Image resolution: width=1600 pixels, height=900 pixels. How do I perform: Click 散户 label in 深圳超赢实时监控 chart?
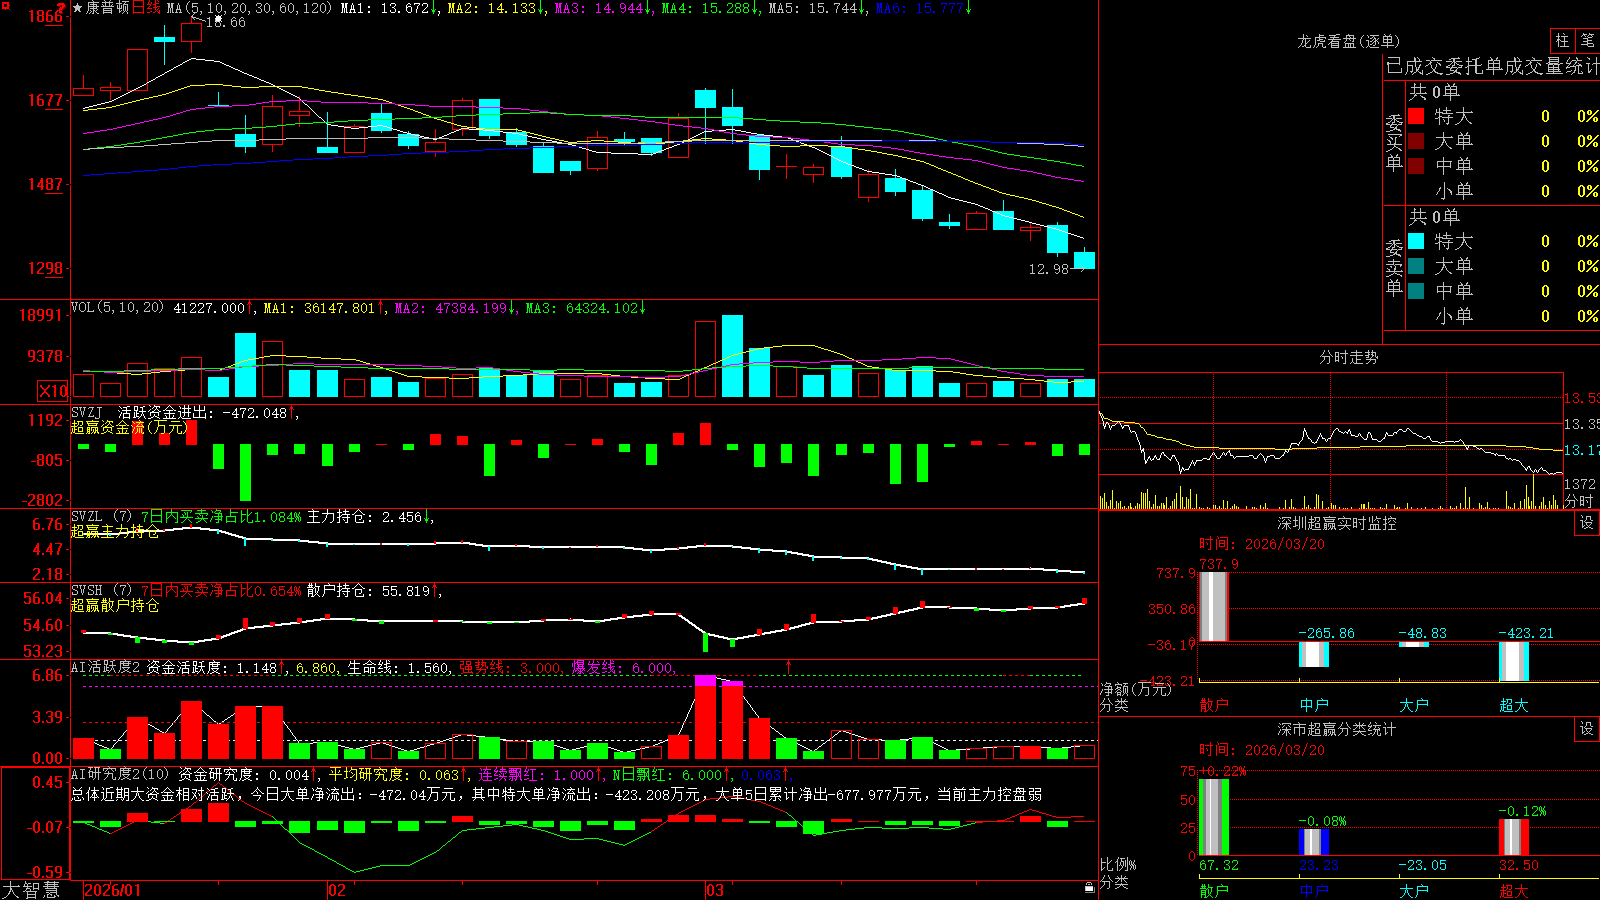tap(1214, 705)
